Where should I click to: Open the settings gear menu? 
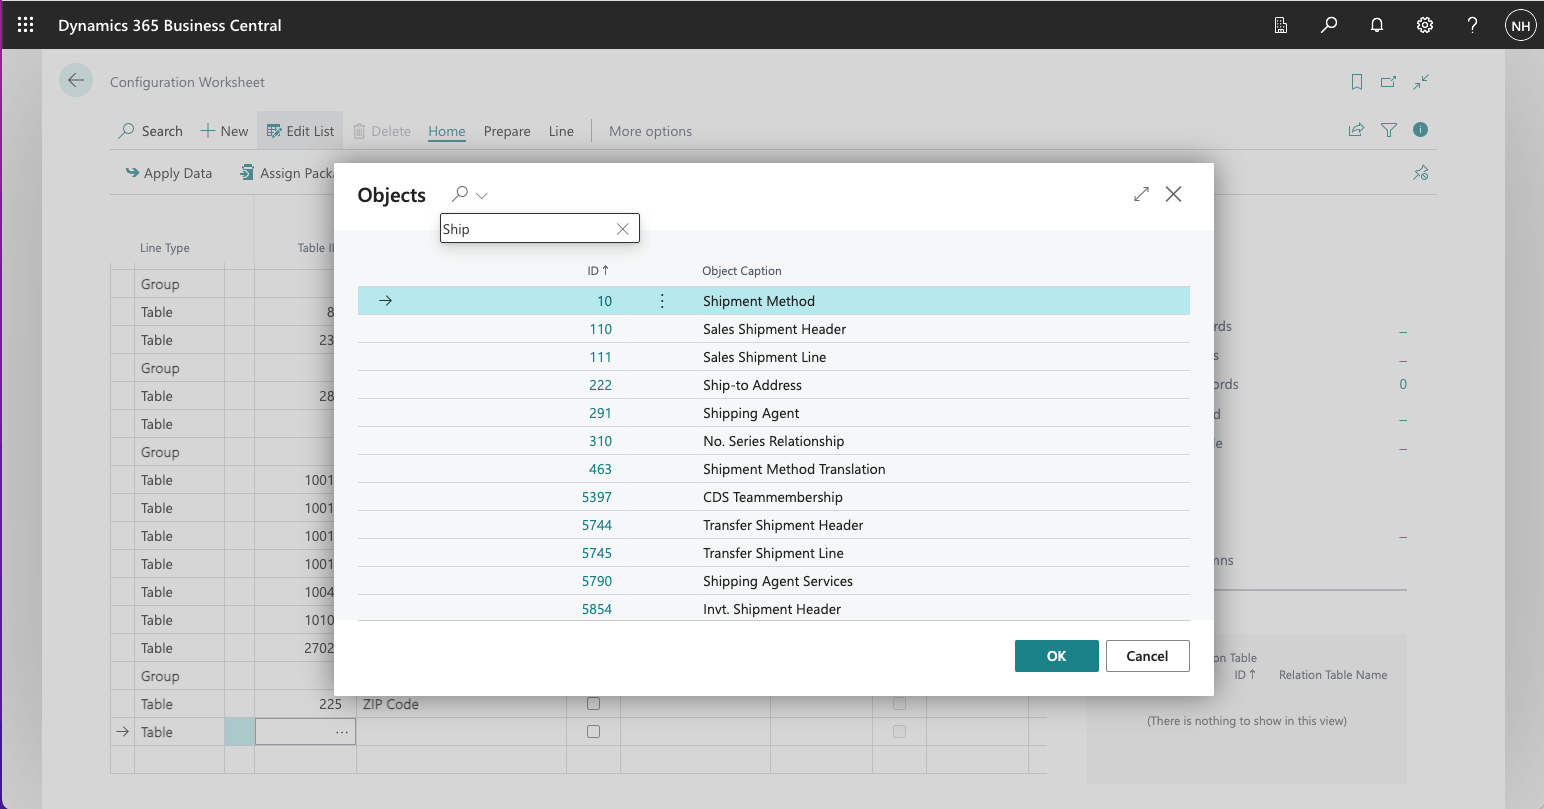click(1425, 25)
